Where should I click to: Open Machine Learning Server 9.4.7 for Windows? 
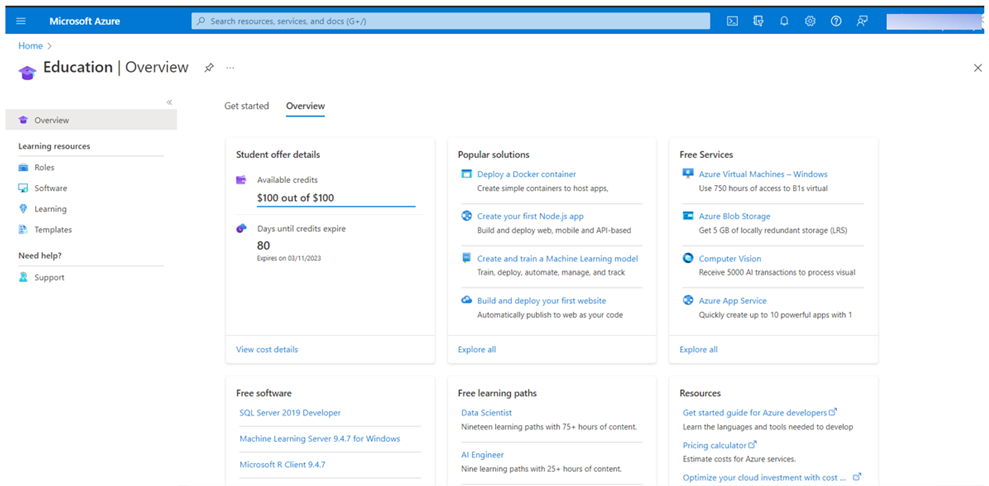coord(320,439)
